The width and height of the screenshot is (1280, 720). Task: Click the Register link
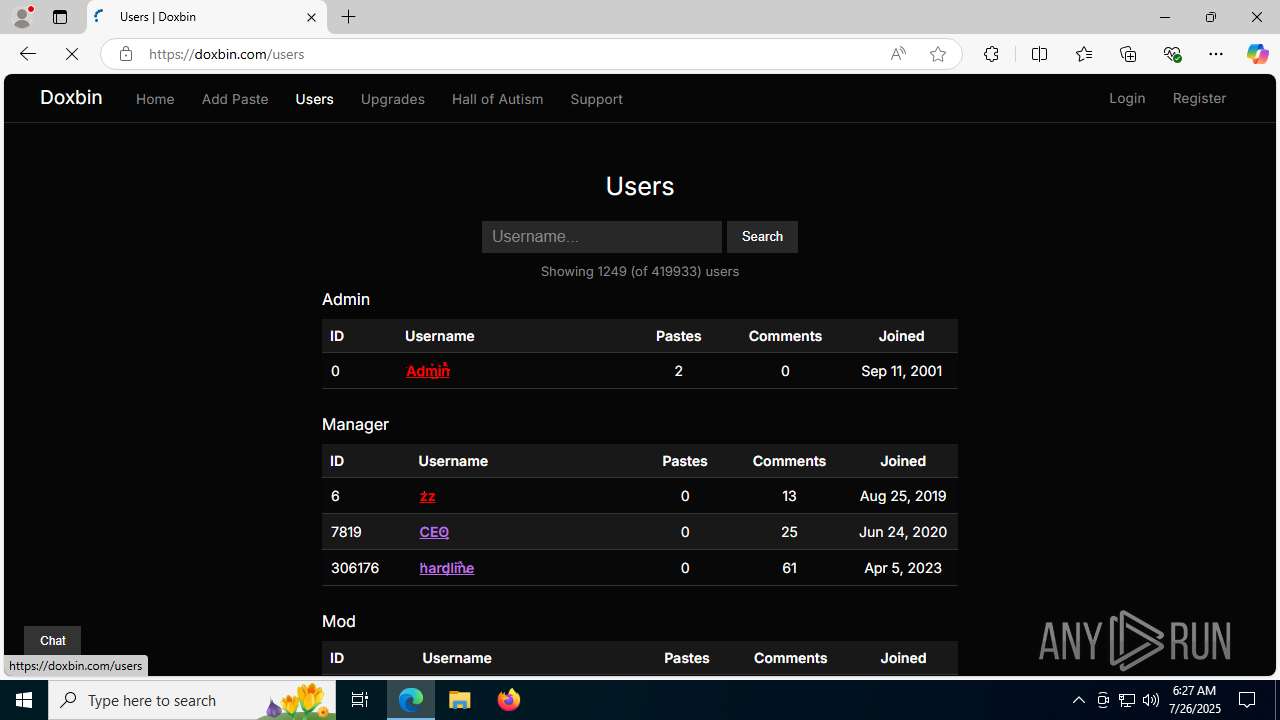tap(1199, 98)
